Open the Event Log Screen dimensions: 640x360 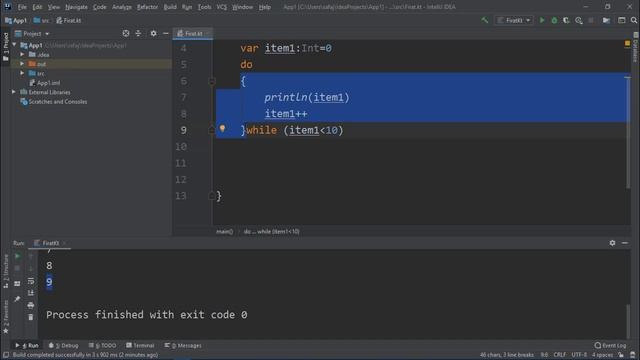610,345
